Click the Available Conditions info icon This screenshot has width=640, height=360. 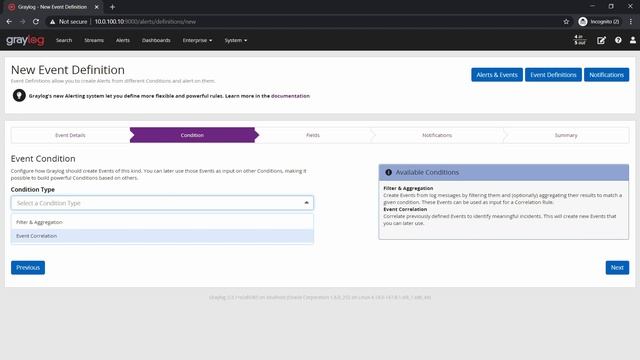pyautogui.click(x=389, y=172)
